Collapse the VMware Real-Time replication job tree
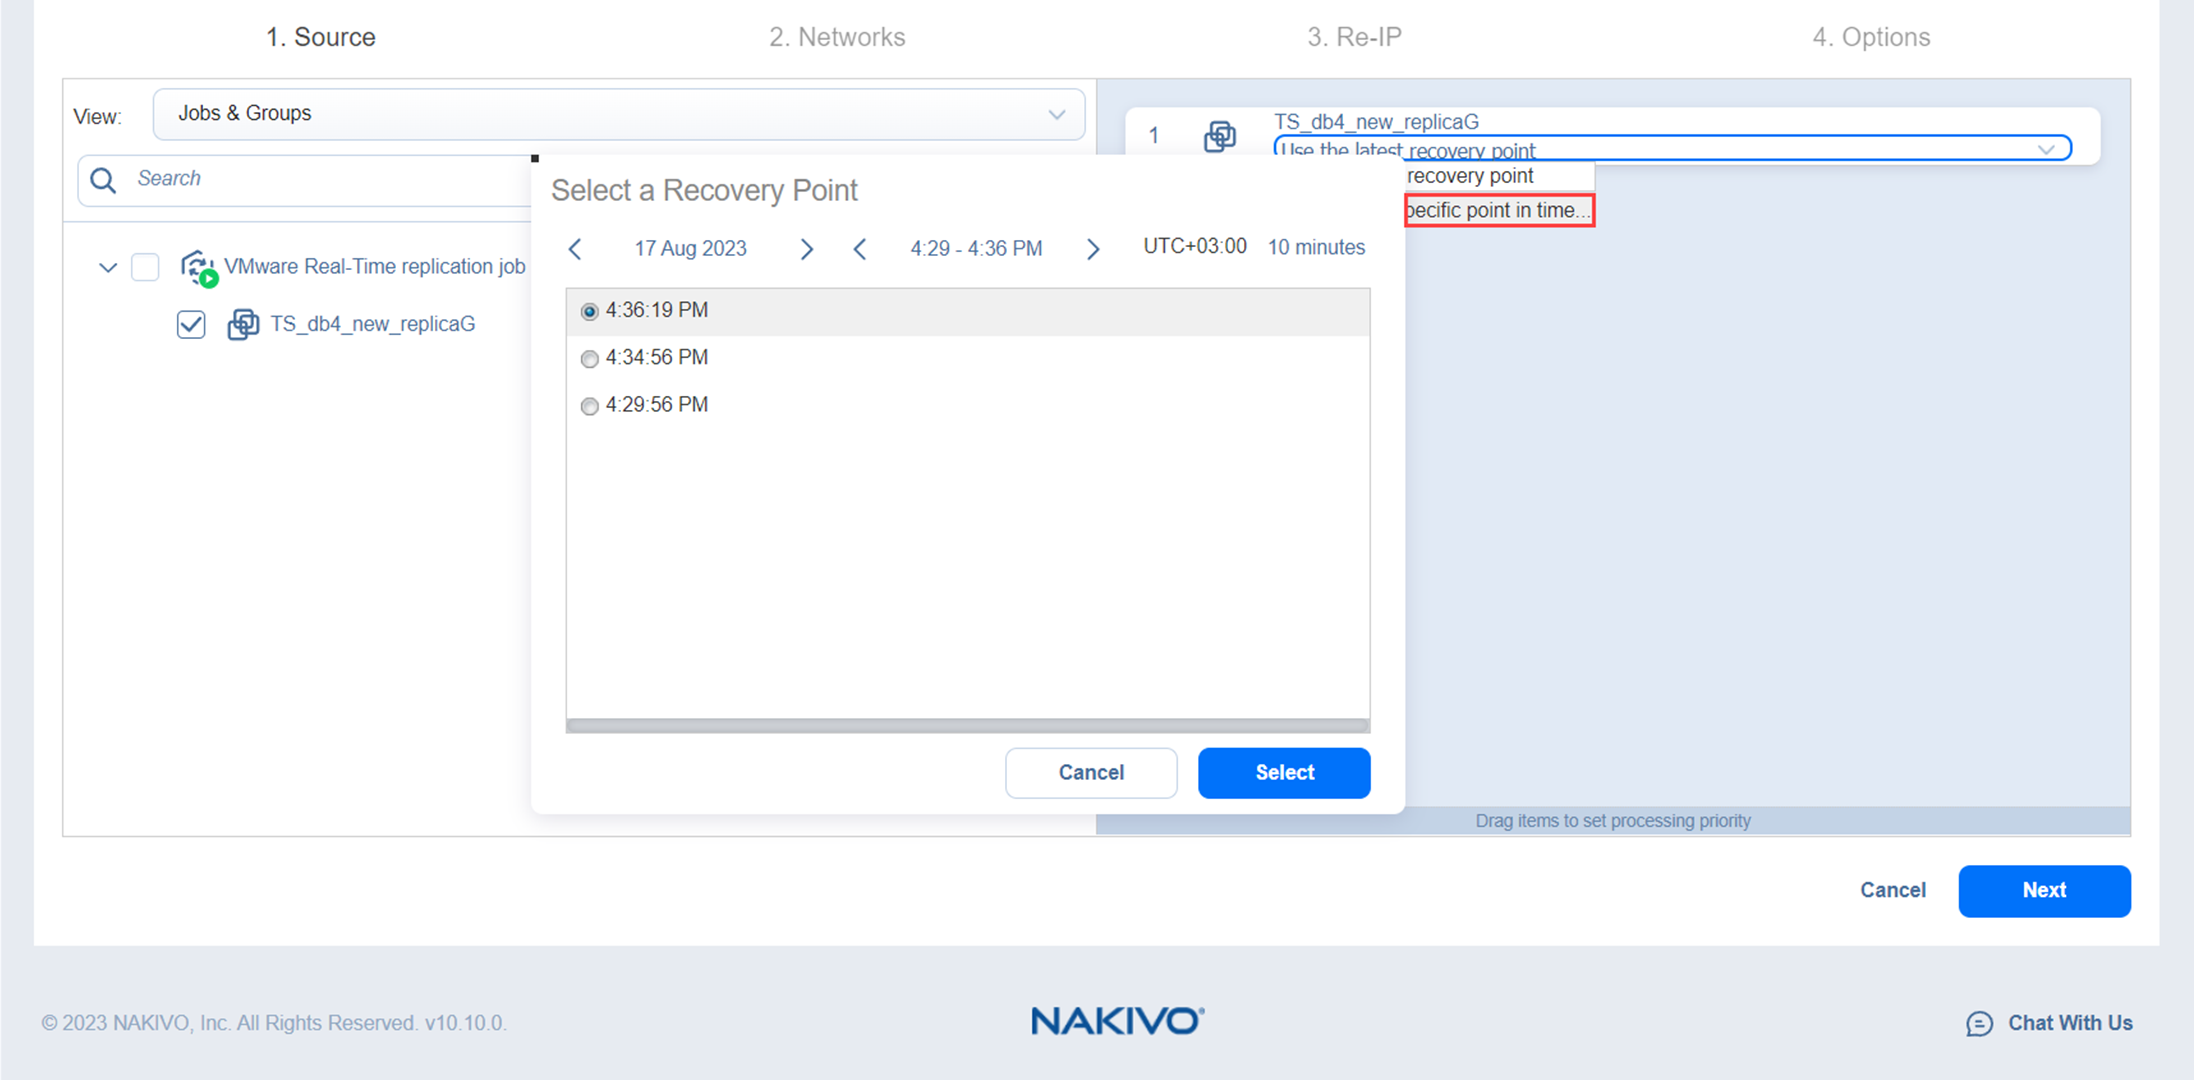The width and height of the screenshot is (2194, 1080). pos(107,267)
